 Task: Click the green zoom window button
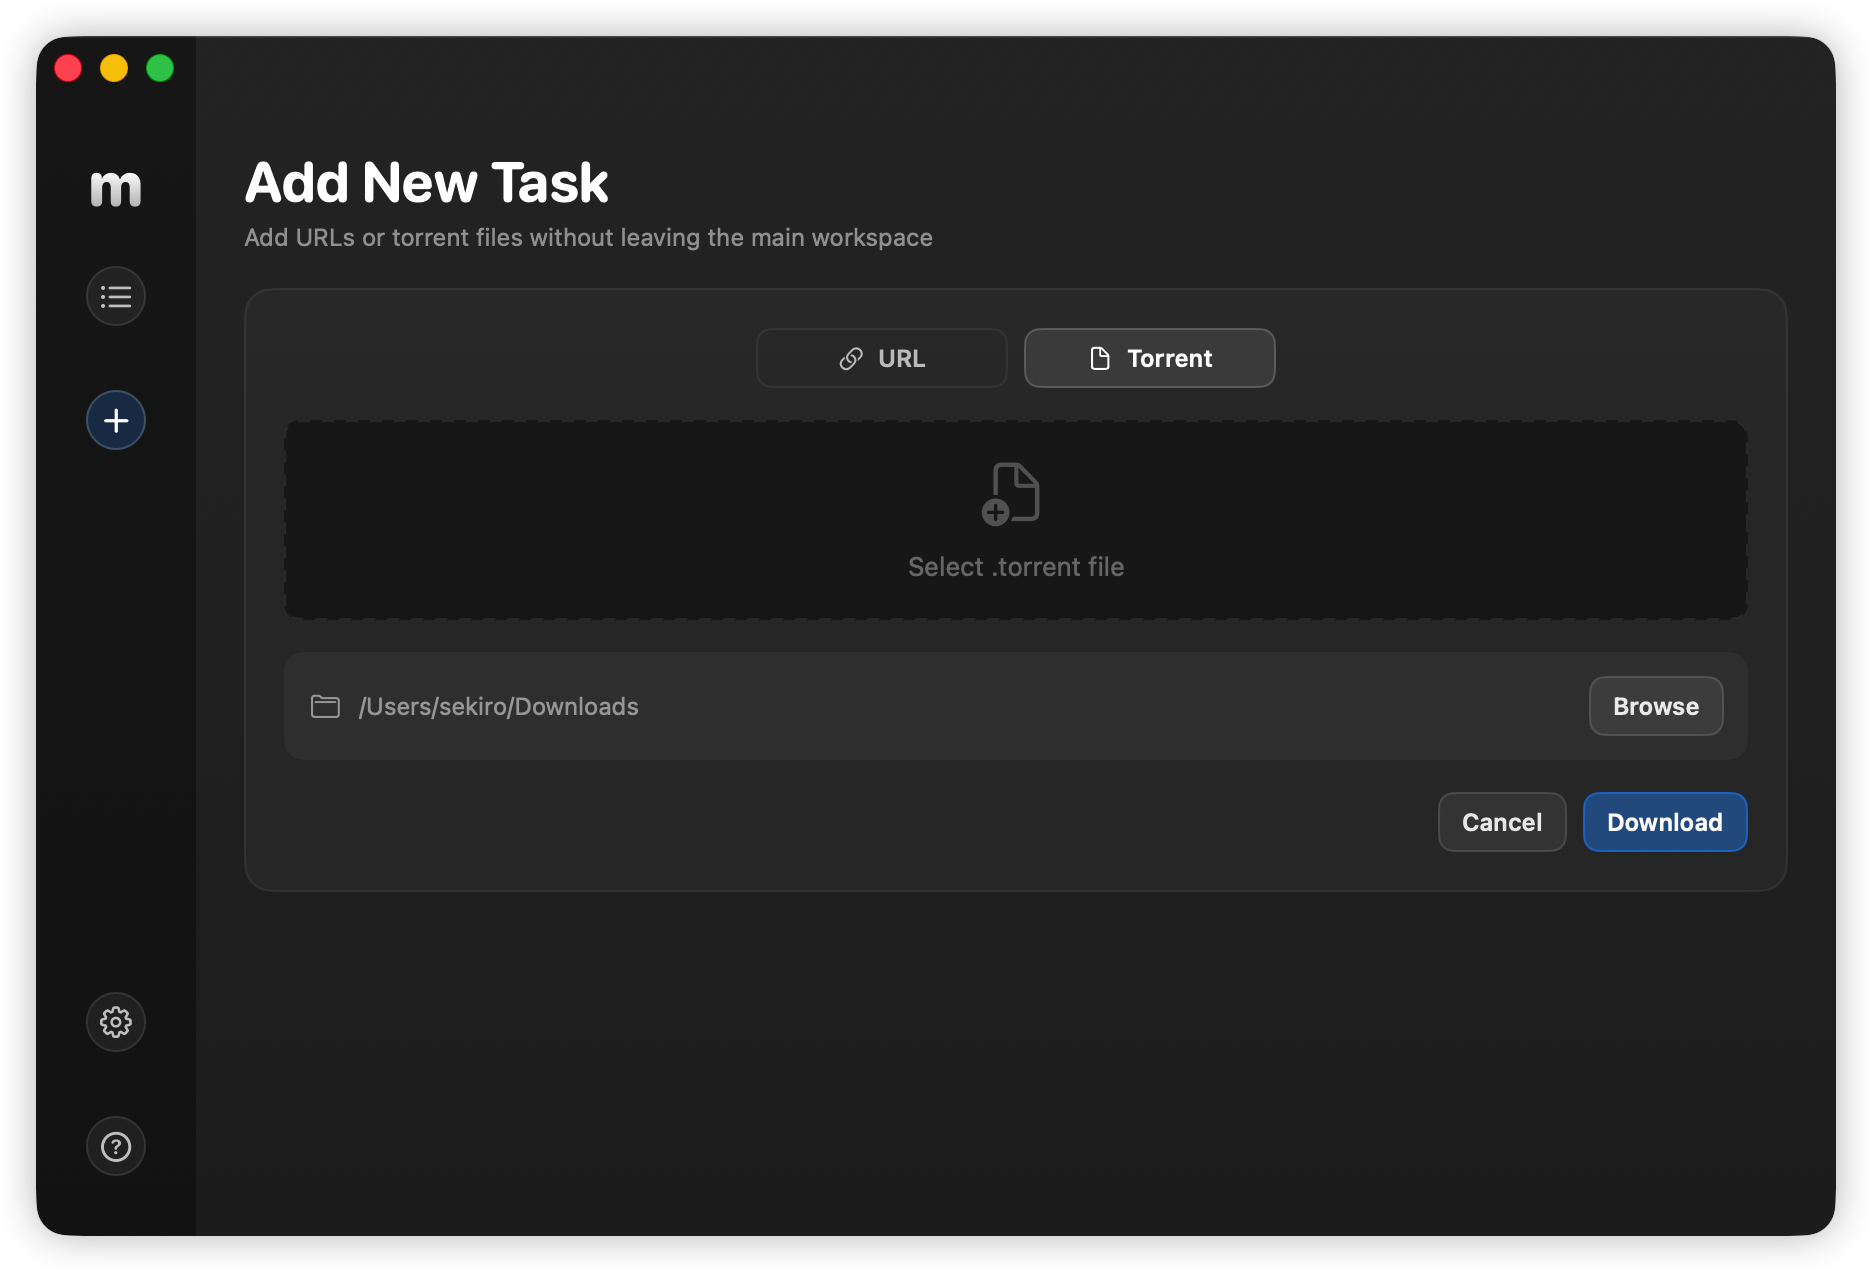[159, 68]
